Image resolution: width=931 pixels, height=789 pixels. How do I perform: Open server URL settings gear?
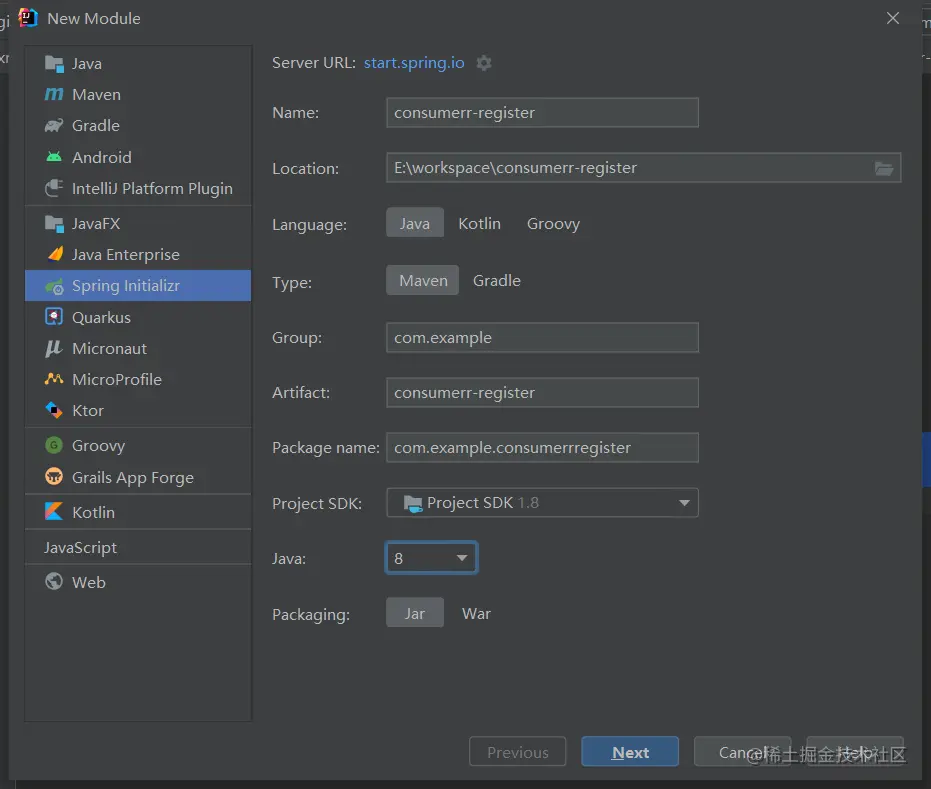484,63
